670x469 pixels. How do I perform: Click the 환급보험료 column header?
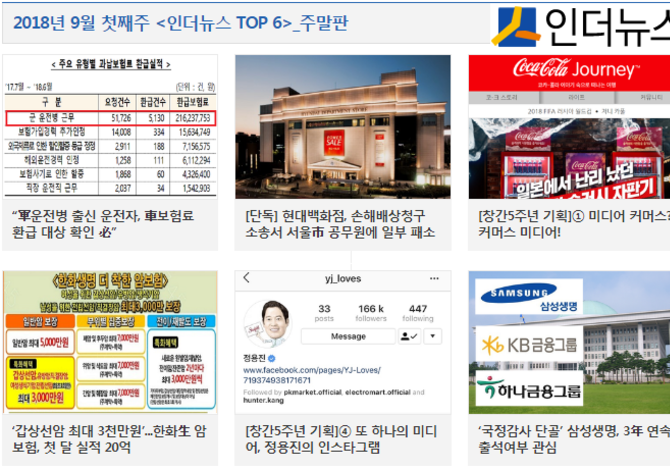(x=193, y=102)
